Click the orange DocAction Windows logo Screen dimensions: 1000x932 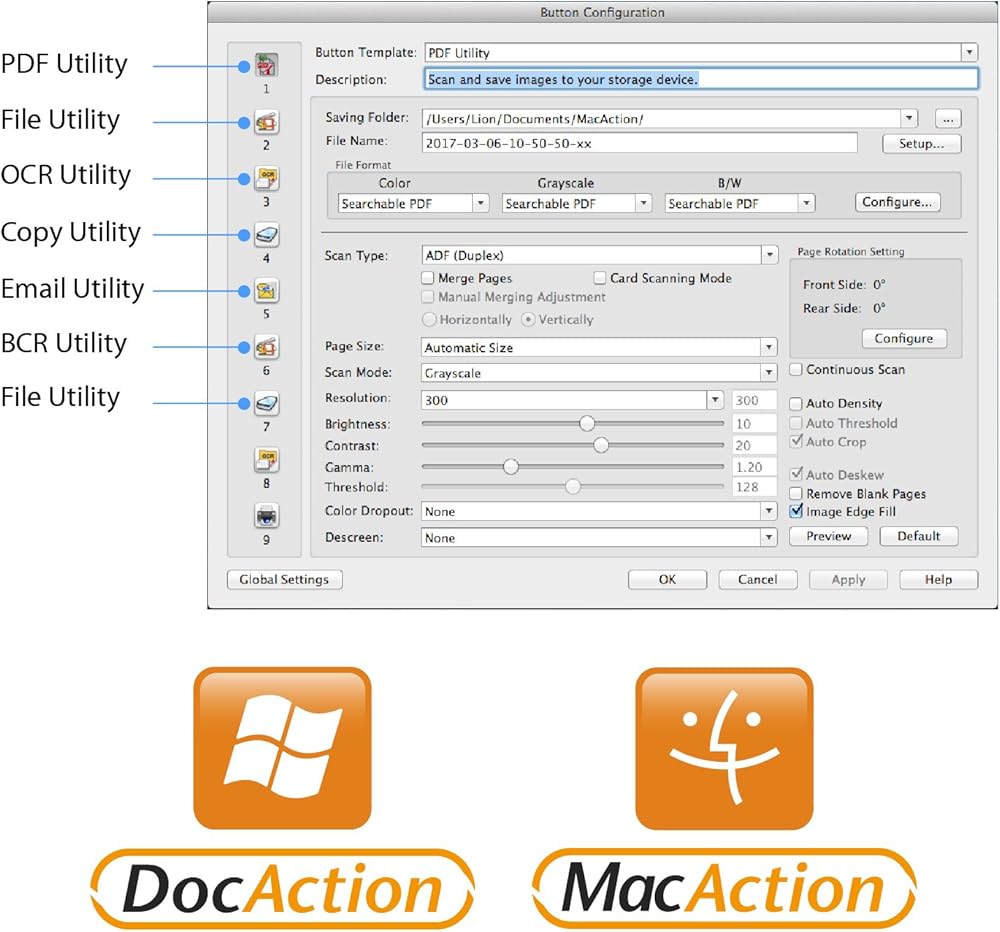coord(282,747)
